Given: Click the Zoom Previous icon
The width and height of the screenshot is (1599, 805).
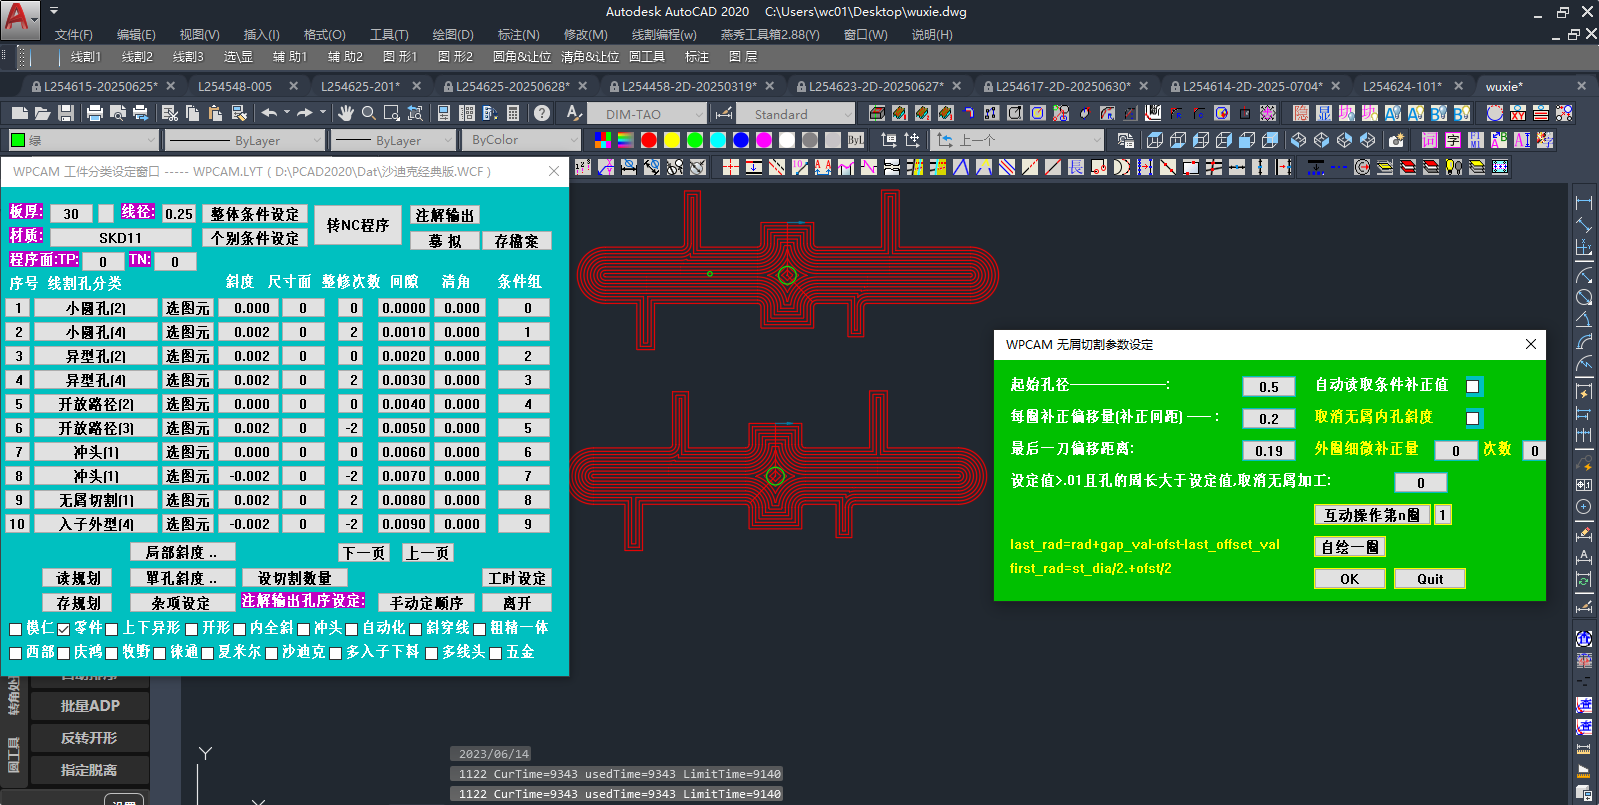Looking at the screenshot, I should [x=415, y=113].
